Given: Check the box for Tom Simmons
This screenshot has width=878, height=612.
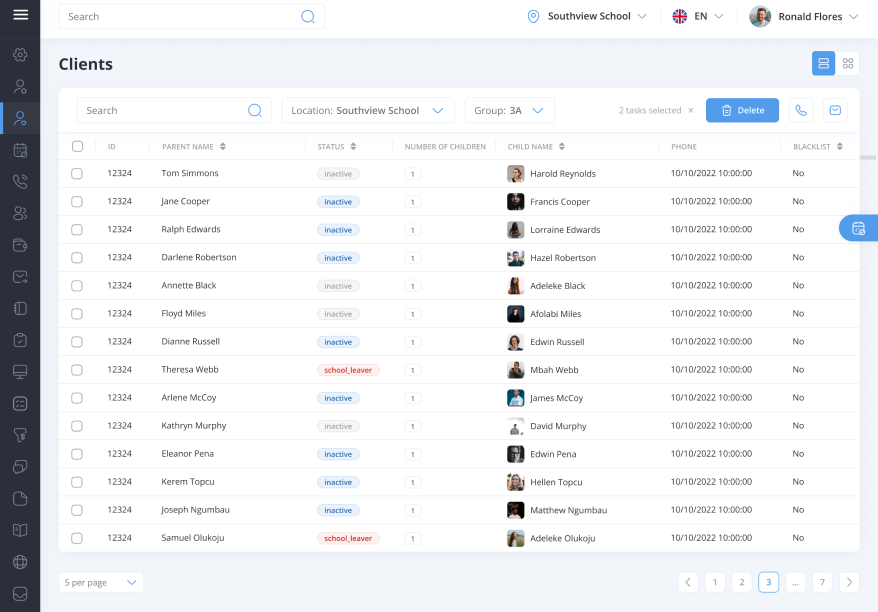Looking at the screenshot, I should coord(77,174).
